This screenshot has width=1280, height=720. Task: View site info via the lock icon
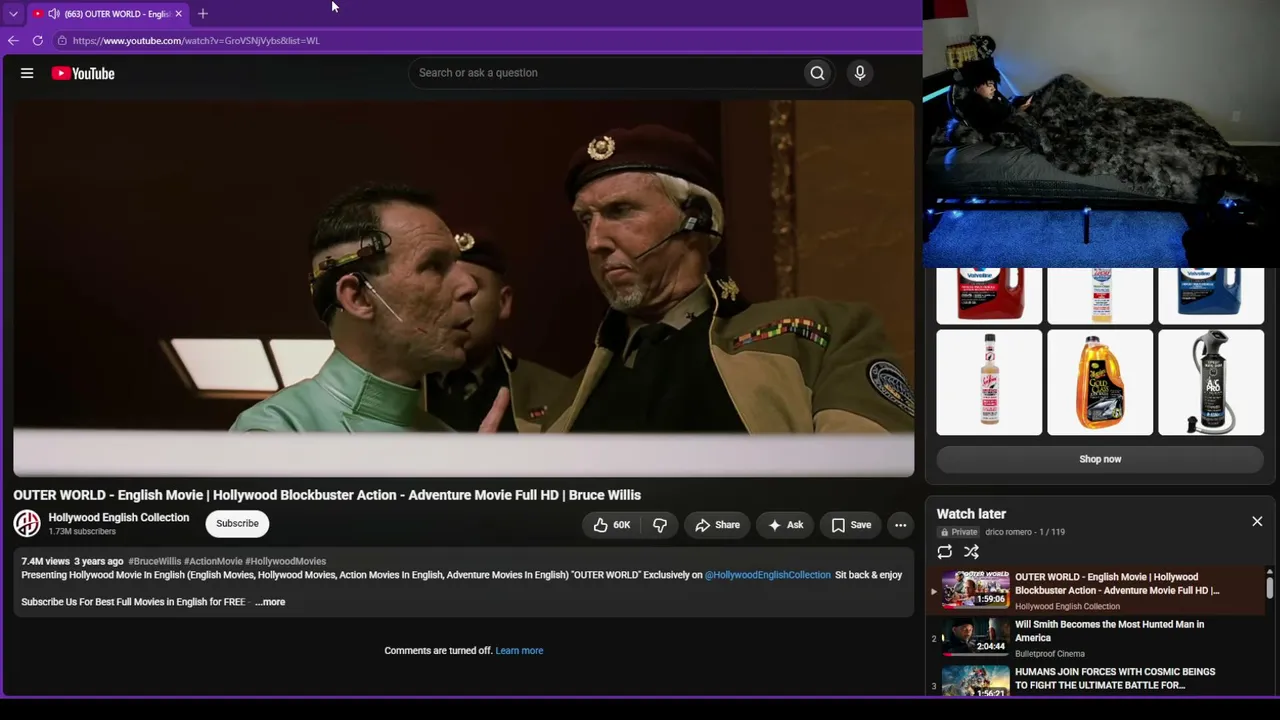click(x=62, y=41)
